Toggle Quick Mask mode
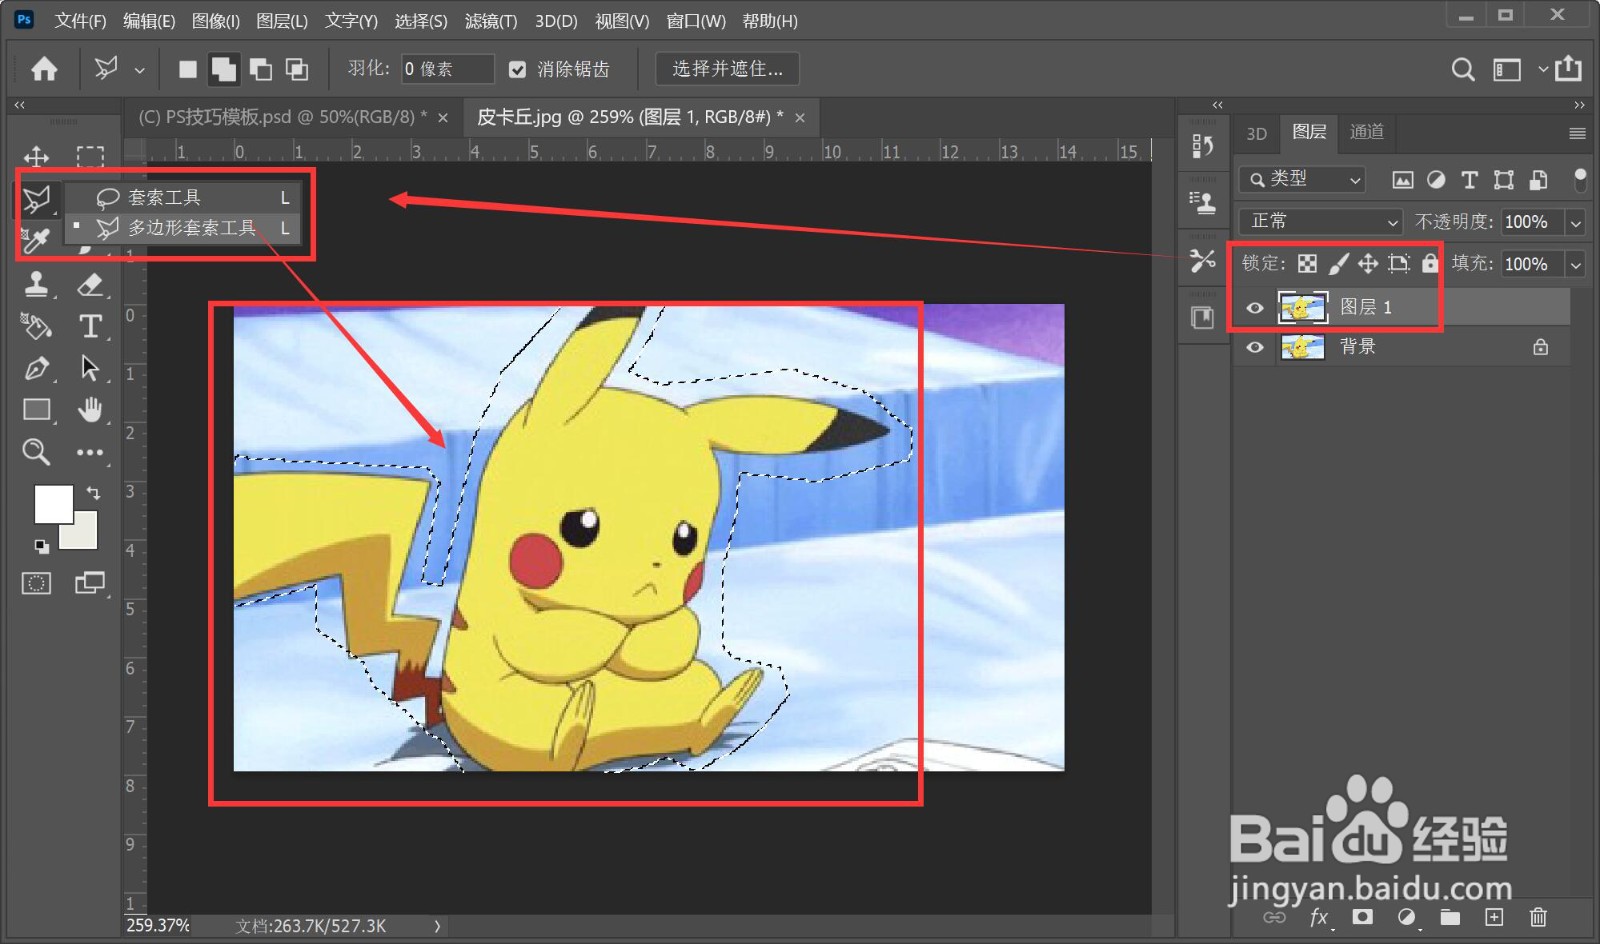 coord(37,584)
